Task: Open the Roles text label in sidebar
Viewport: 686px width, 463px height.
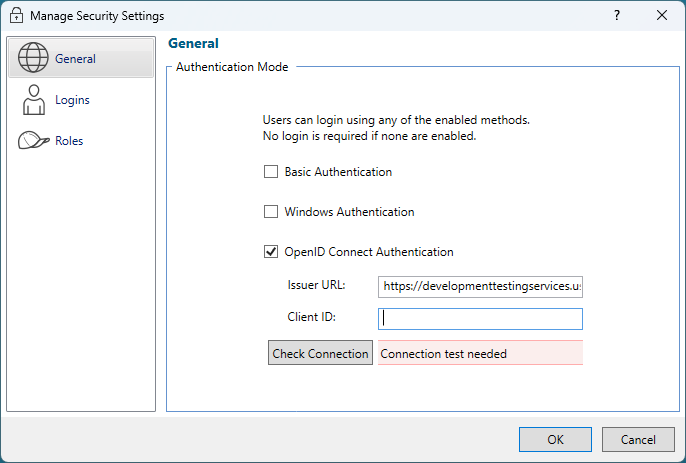Action: click(x=69, y=141)
